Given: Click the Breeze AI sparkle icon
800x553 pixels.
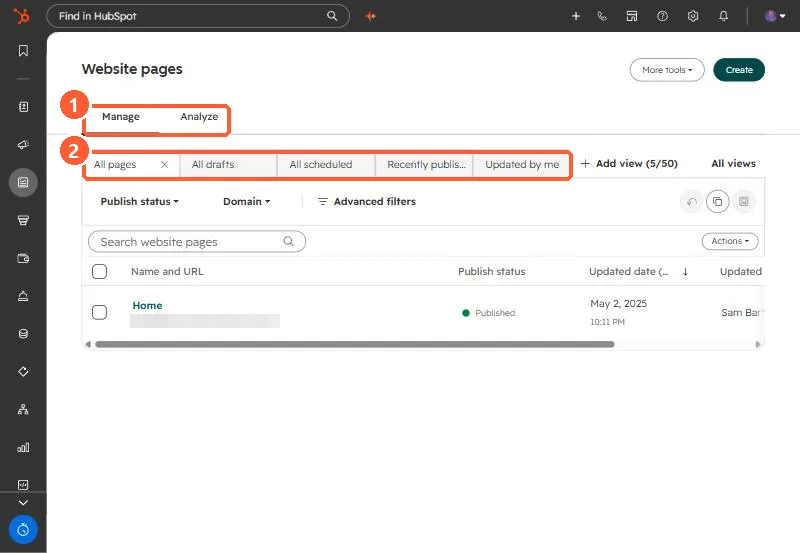Looking at the screenshot, I should (x=370, y=16).
